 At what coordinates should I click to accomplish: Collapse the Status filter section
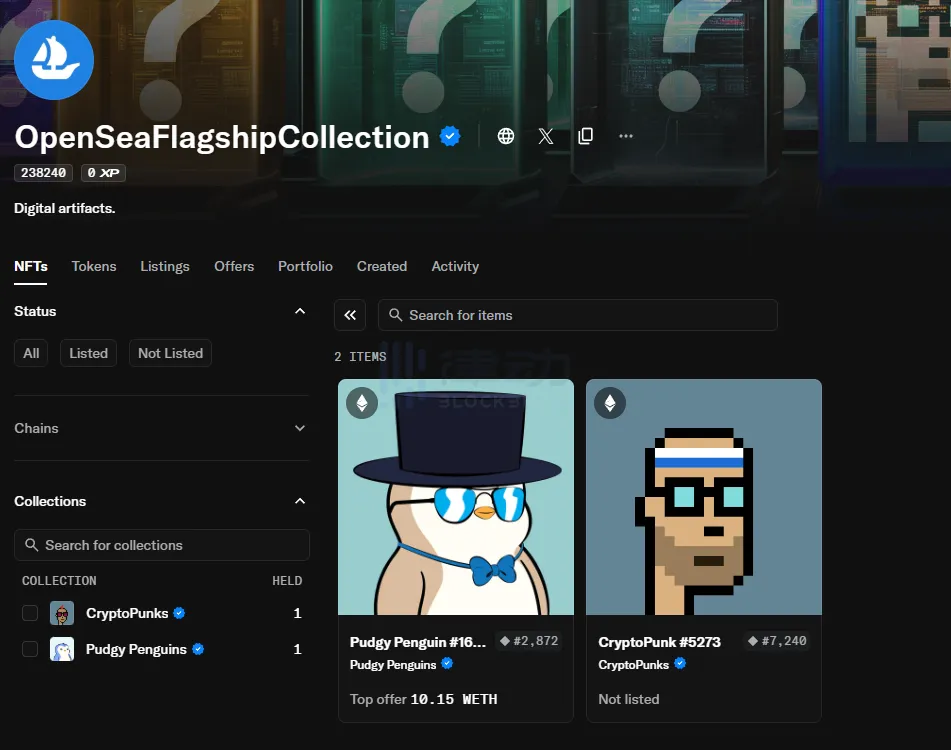[x=300, y=311]
